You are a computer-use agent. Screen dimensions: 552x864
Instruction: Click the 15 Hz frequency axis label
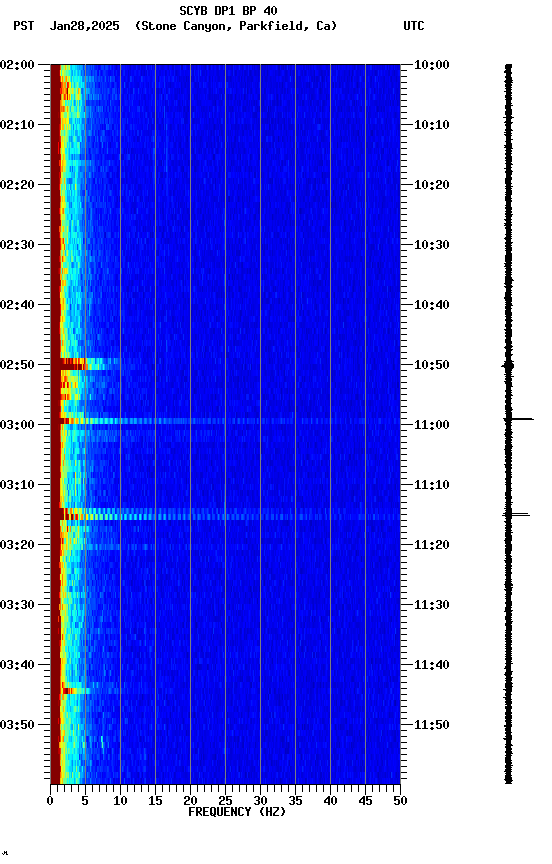click(155, 801)
